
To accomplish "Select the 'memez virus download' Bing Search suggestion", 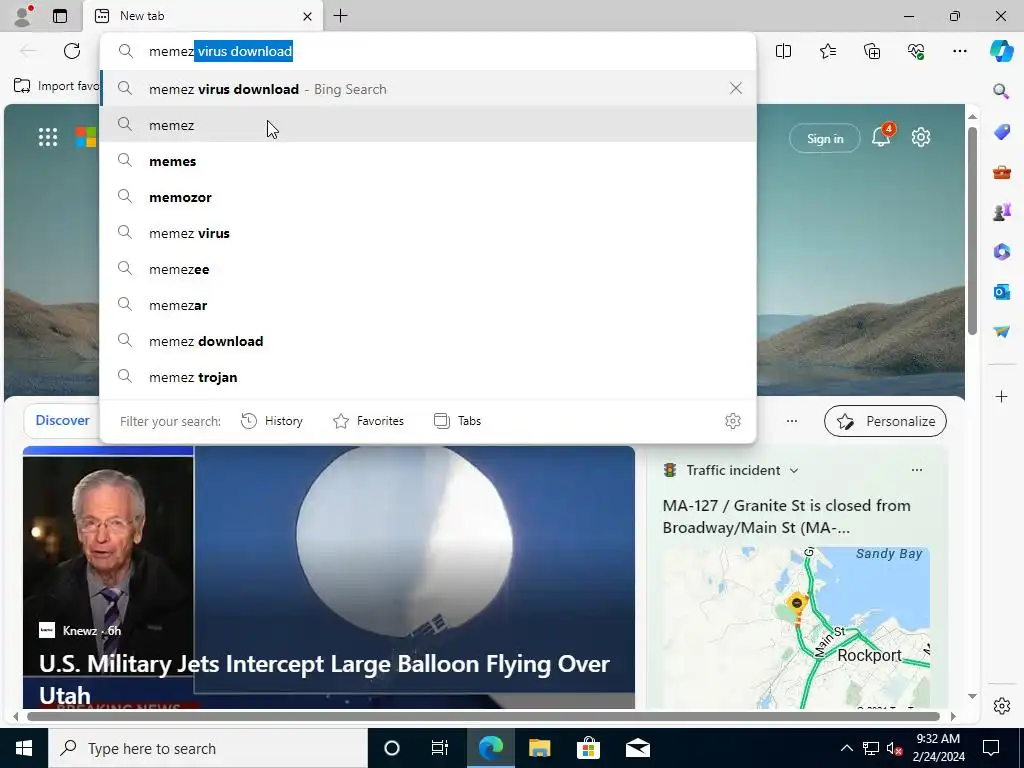I will click(428, 88).
